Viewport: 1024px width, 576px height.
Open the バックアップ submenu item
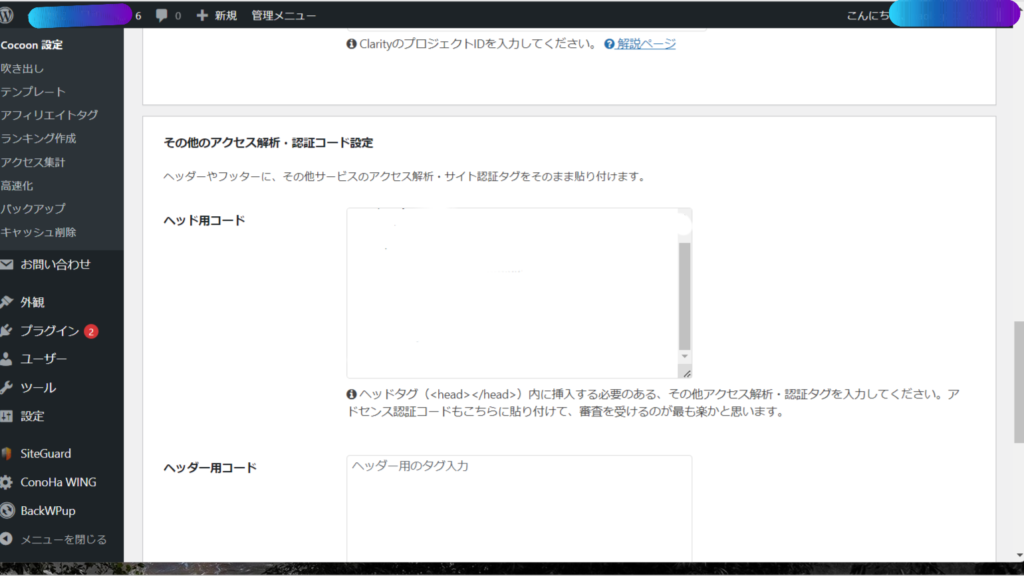[x=33, y=209]
